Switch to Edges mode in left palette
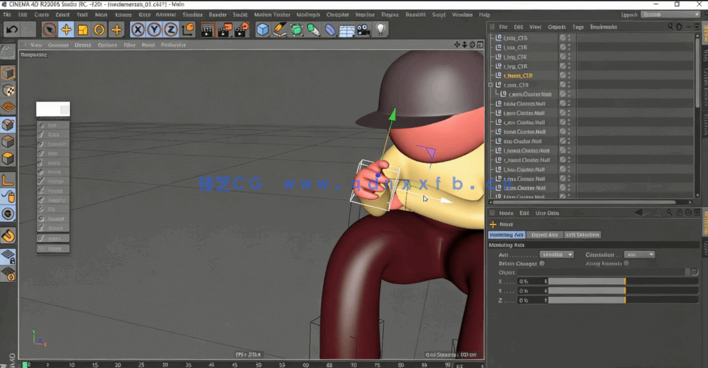 (x=8, y=141)
